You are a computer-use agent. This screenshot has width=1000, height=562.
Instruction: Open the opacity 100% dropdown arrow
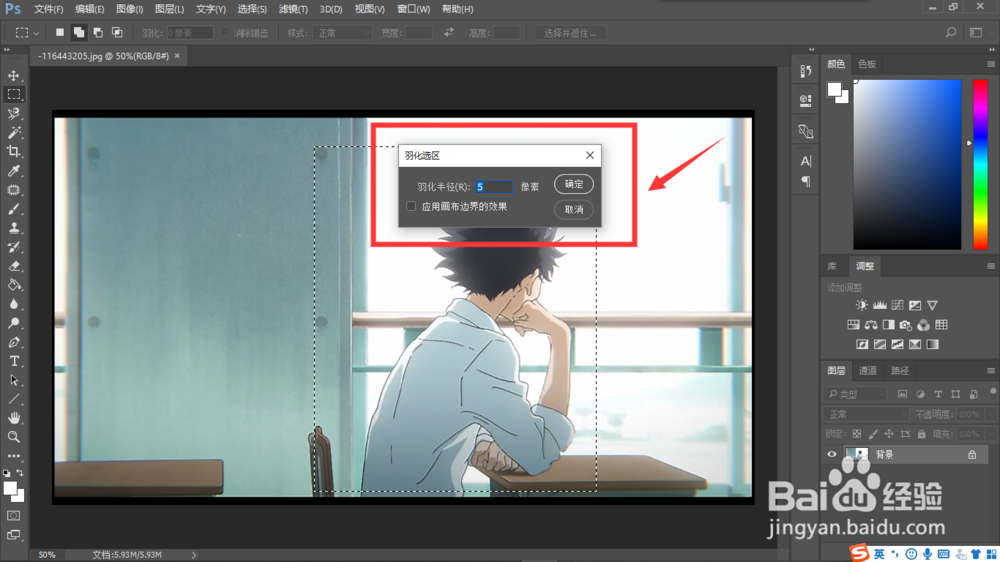(x=990, y=414)
